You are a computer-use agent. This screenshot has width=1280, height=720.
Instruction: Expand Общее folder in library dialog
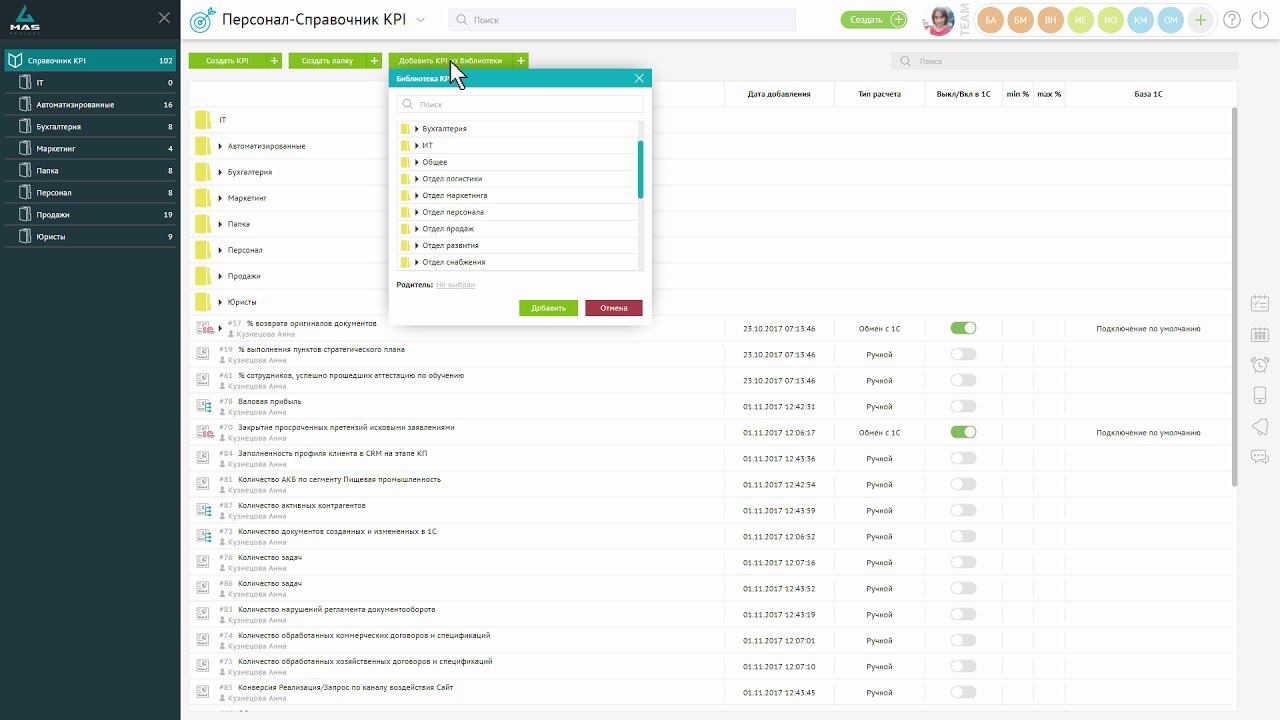[x=417, y=162]
